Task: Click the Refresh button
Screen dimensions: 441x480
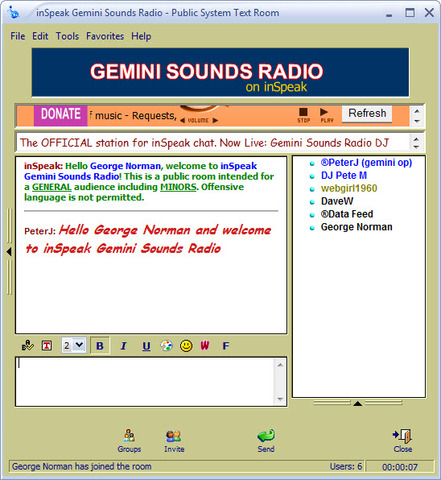Action: [x=367, y=114]
